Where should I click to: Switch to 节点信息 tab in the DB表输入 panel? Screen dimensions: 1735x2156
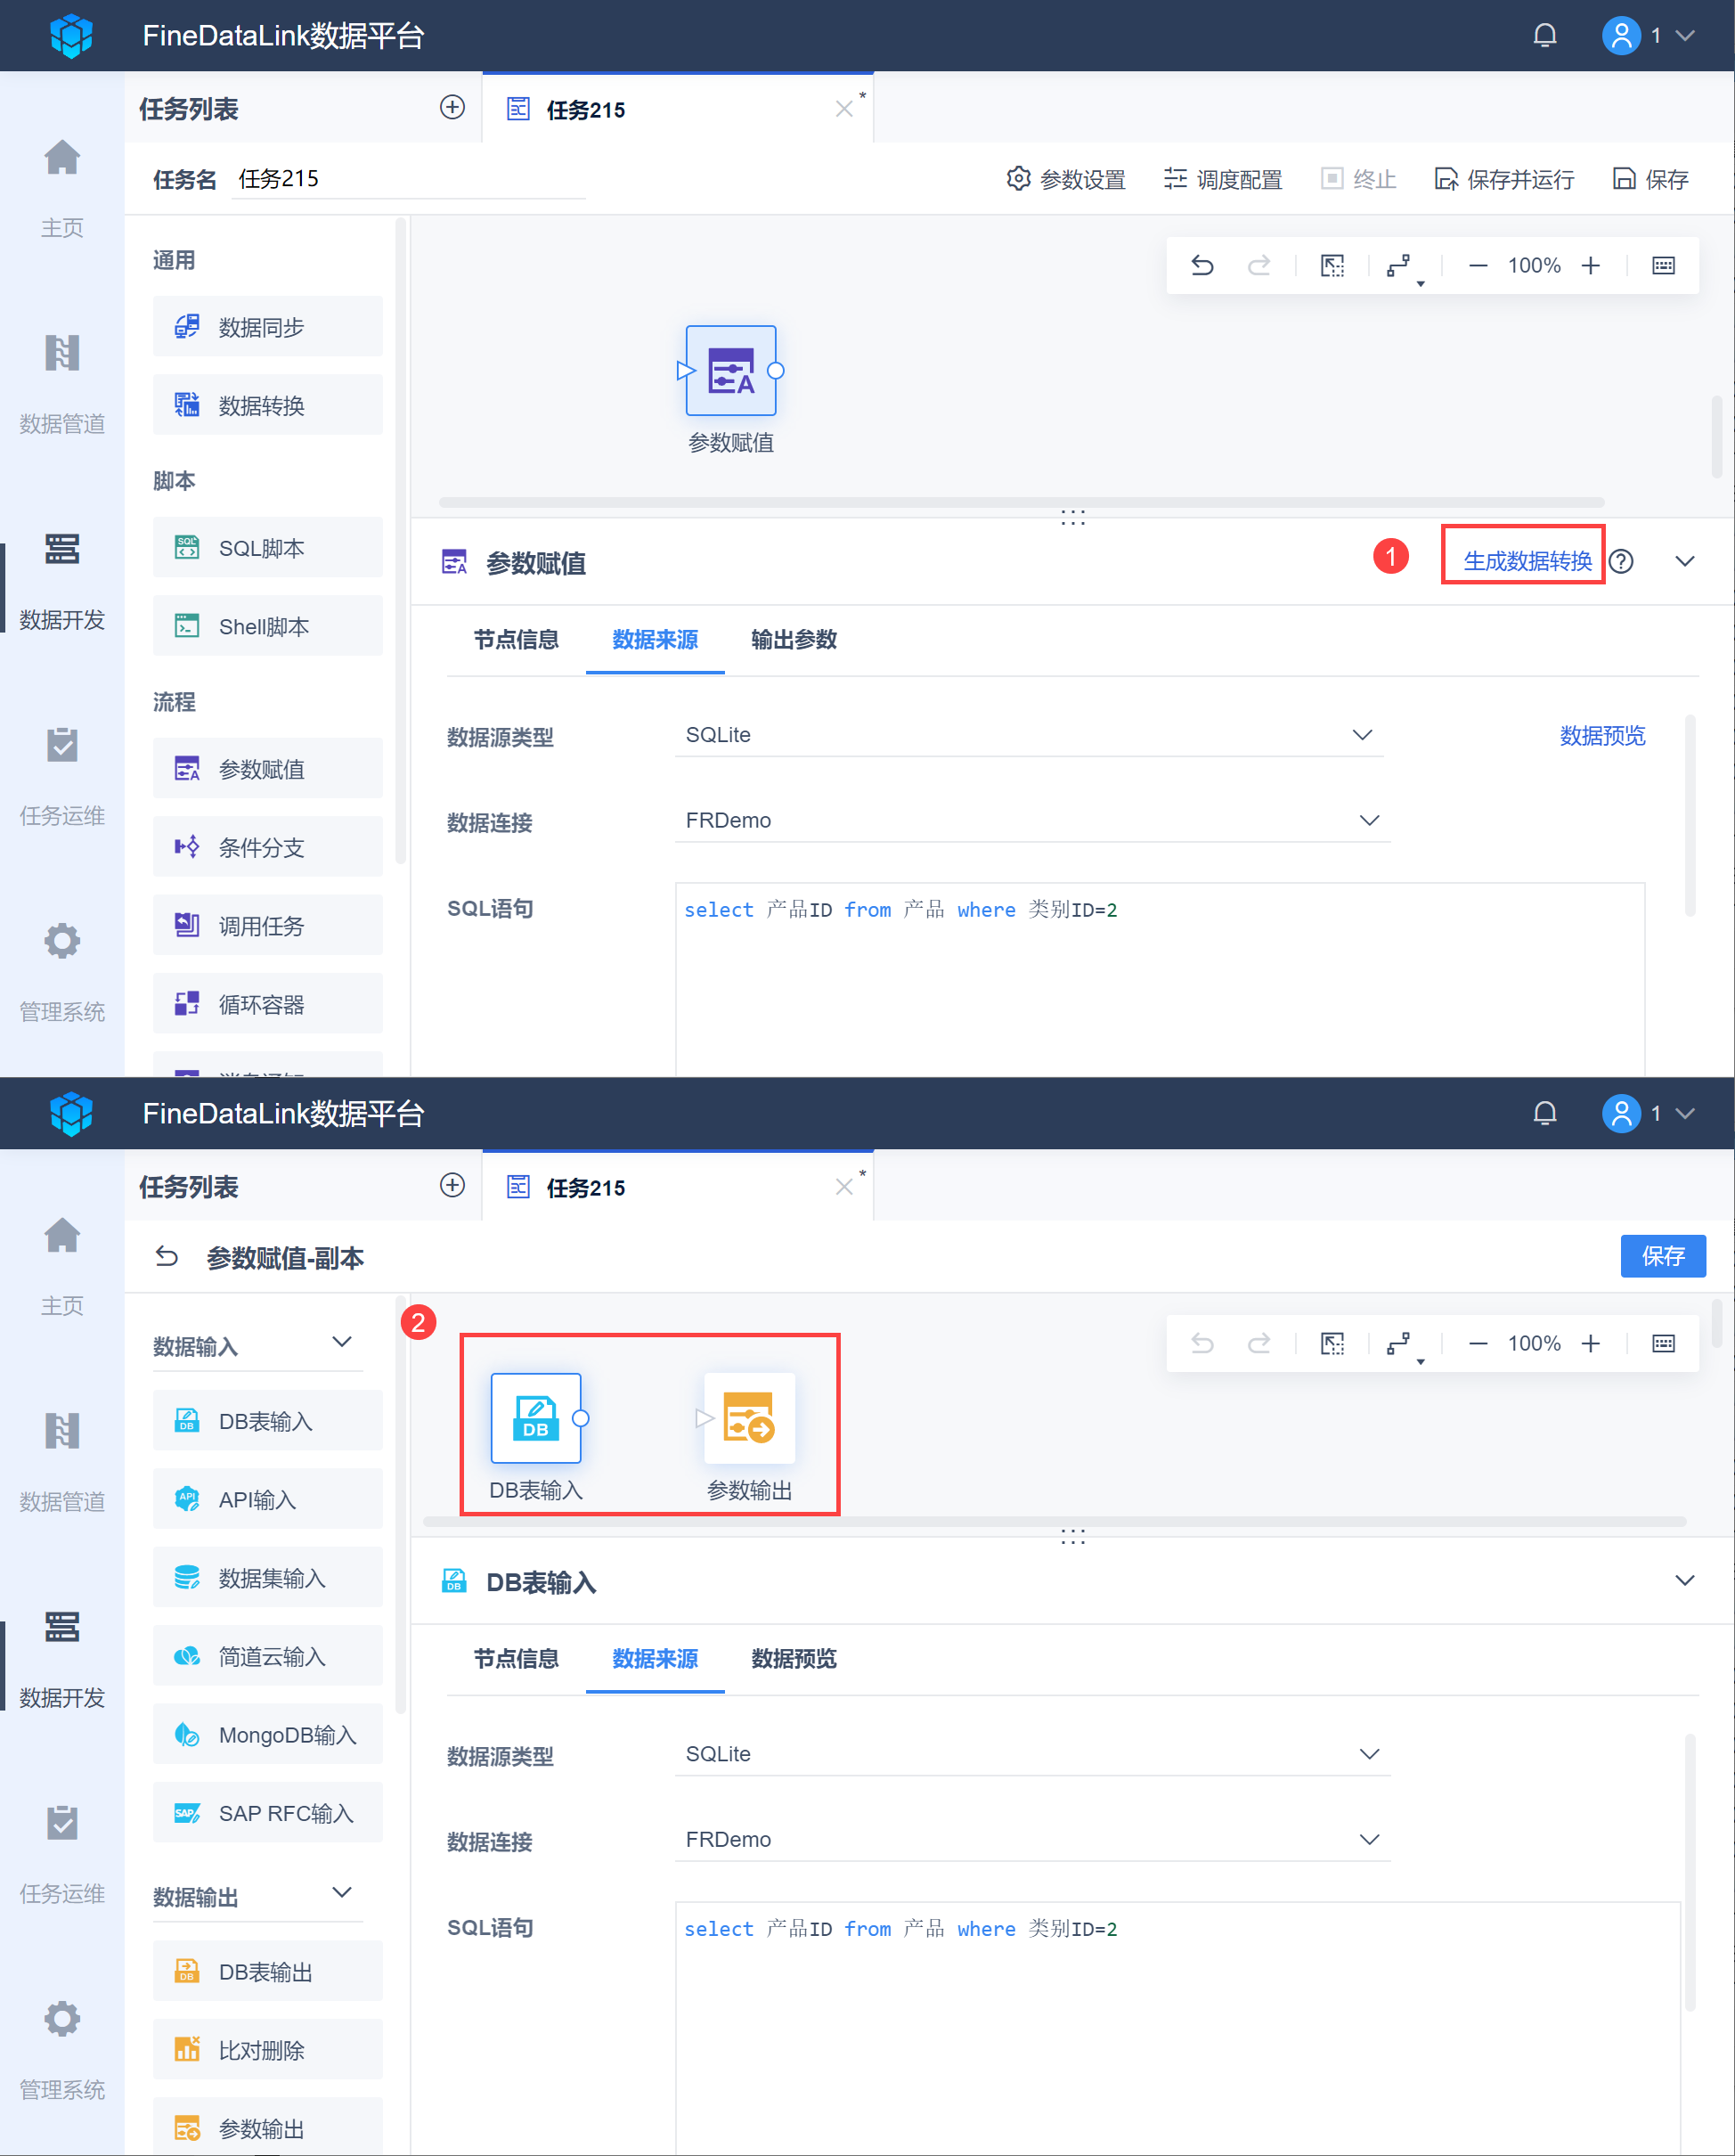[516, 1658]
